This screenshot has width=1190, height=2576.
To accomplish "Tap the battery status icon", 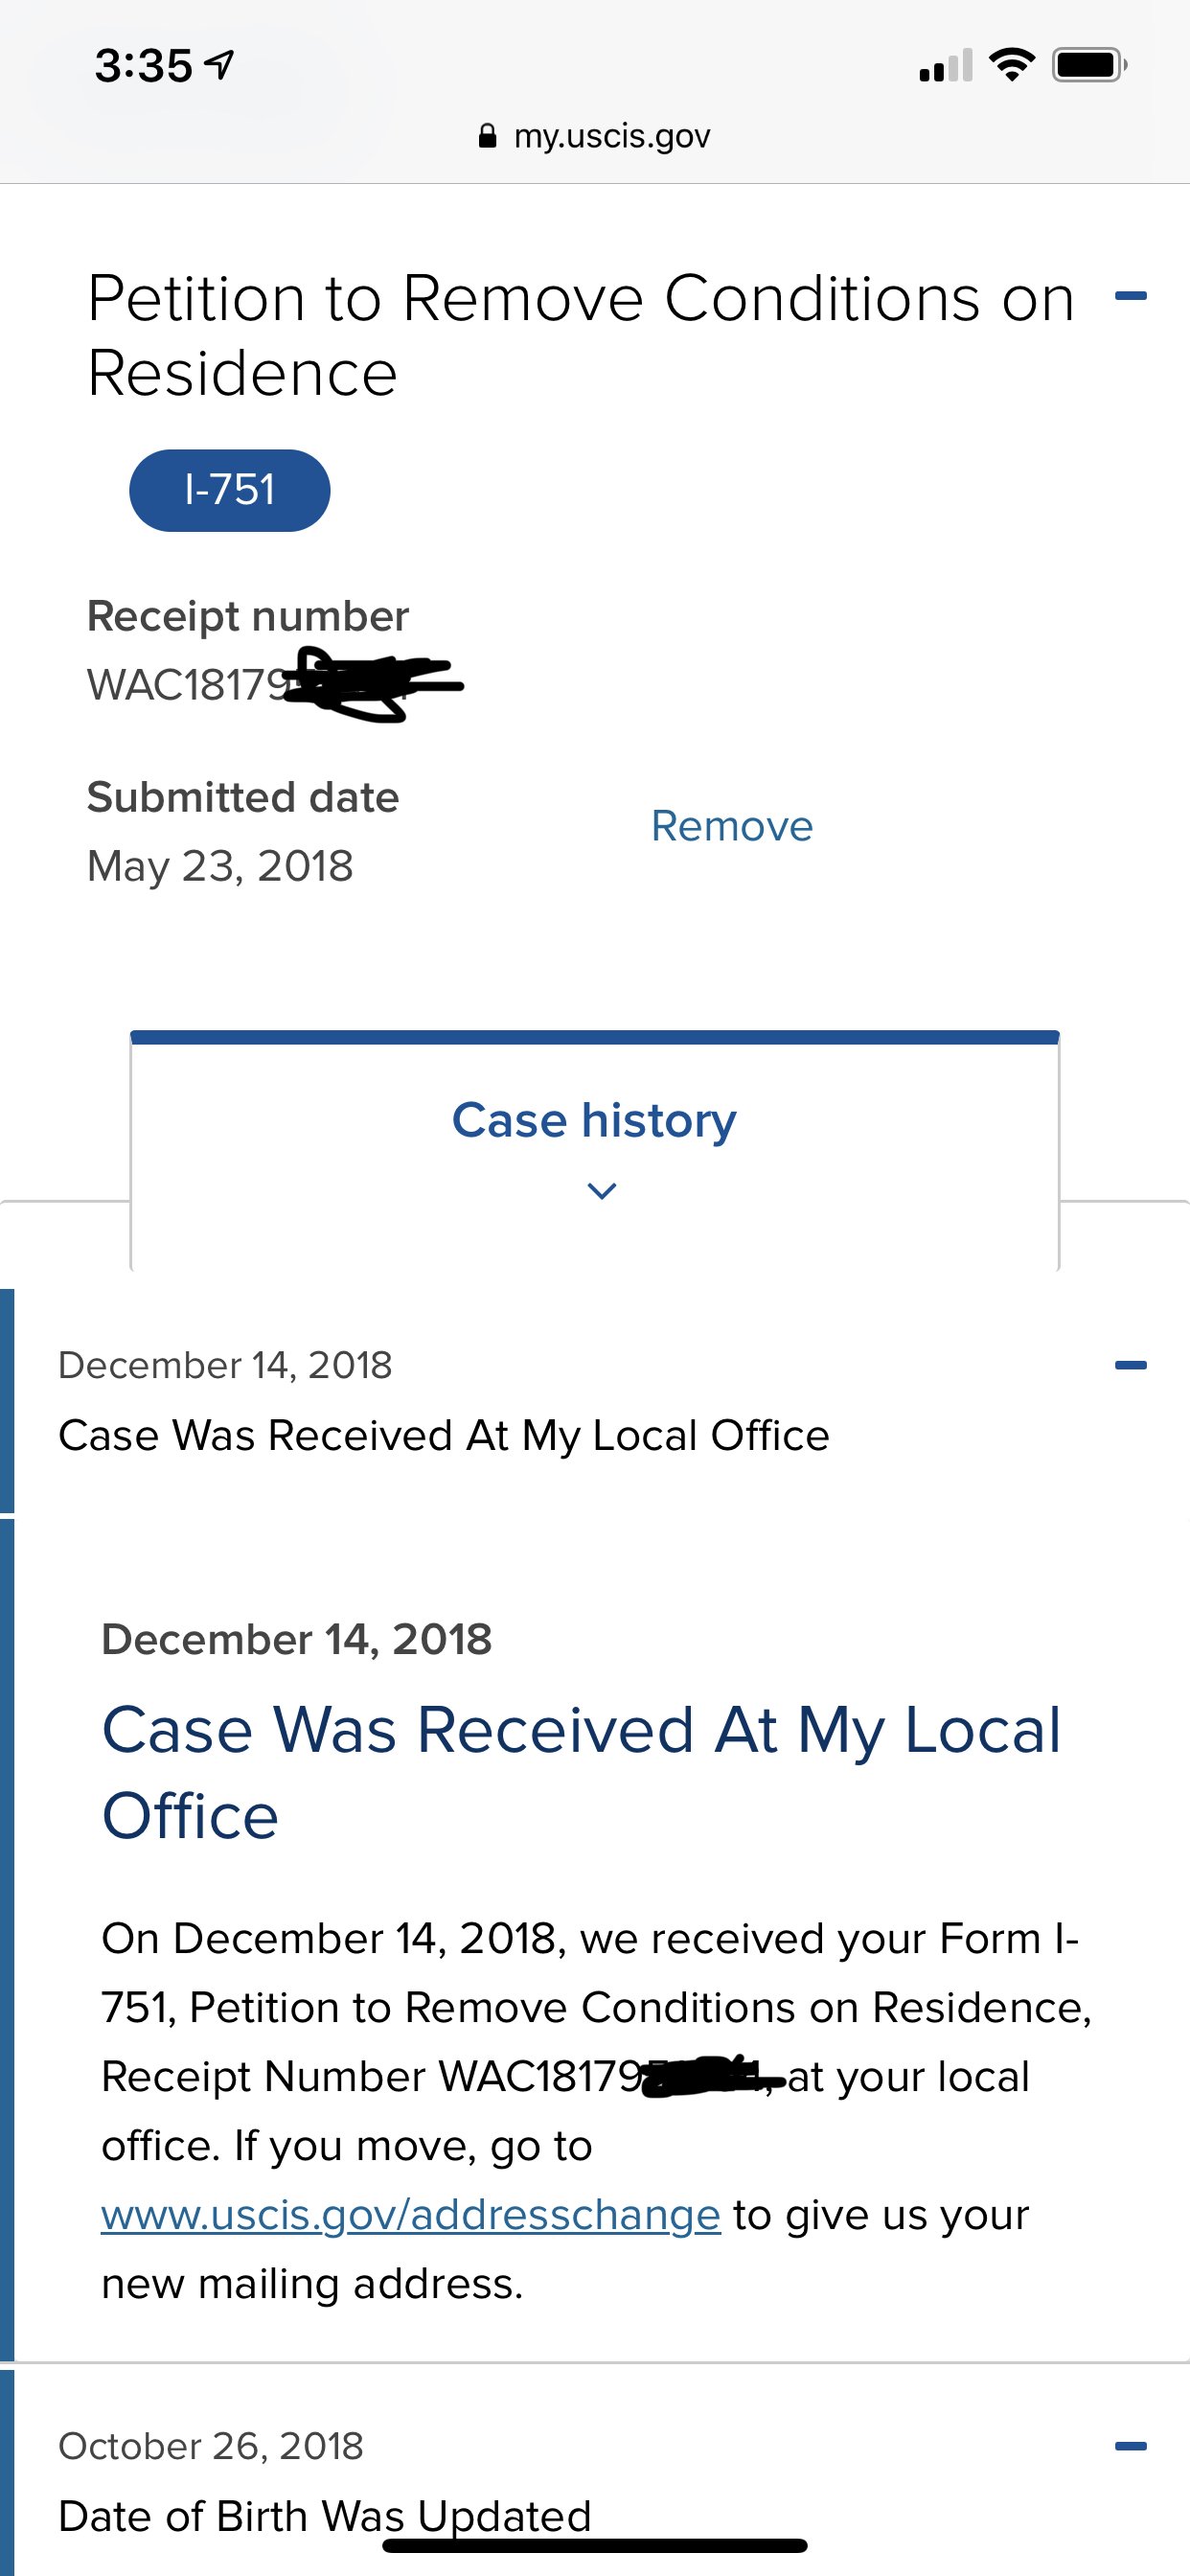I will 1089,65.
